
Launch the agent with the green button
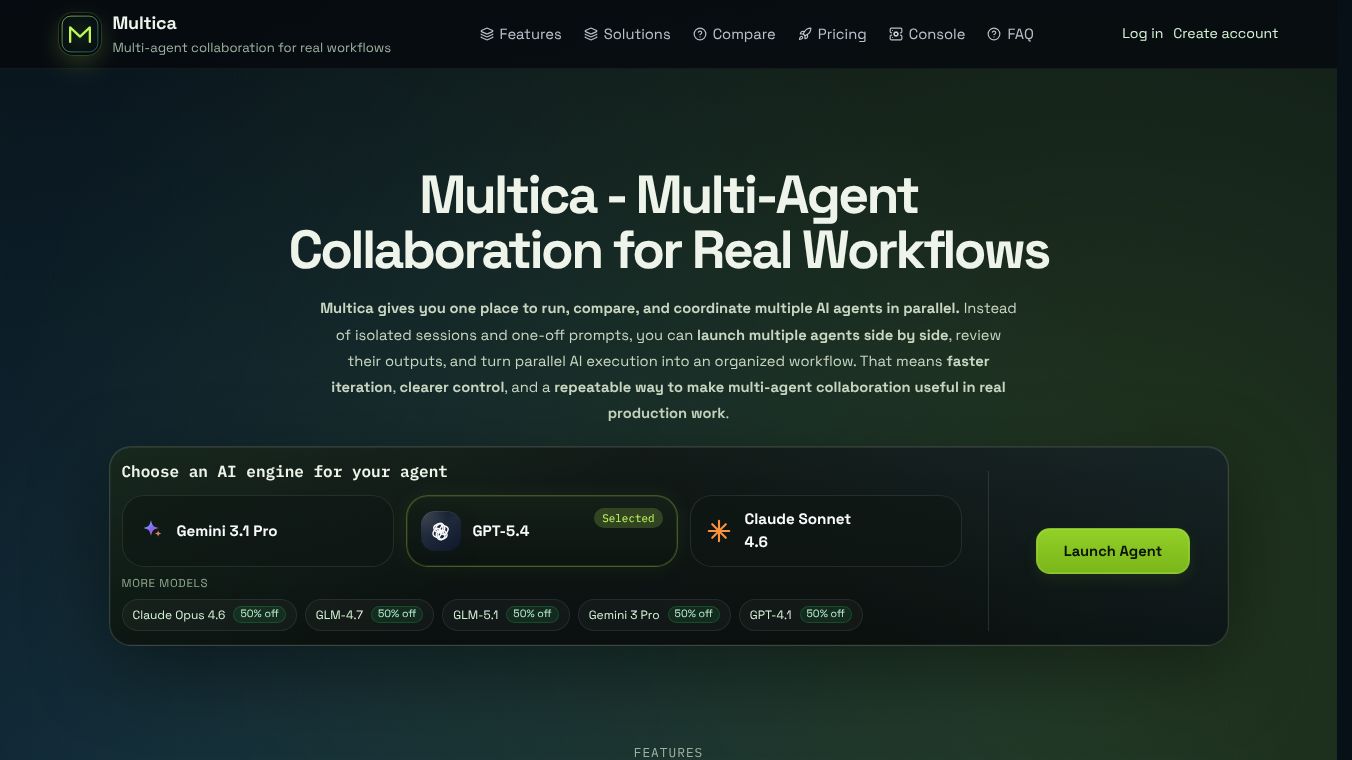(x=1113, y=551)
